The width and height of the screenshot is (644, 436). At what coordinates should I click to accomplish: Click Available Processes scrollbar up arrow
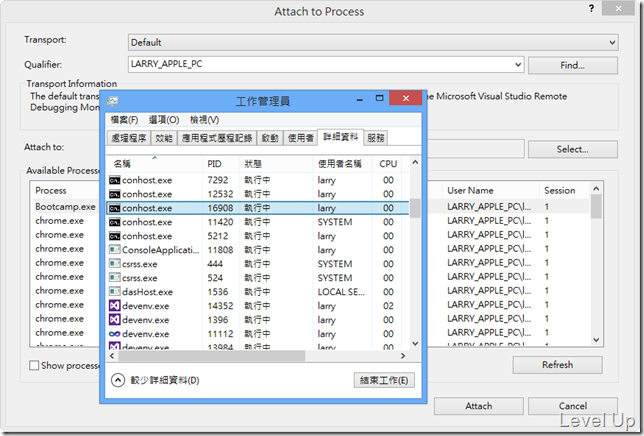[596, 189]
